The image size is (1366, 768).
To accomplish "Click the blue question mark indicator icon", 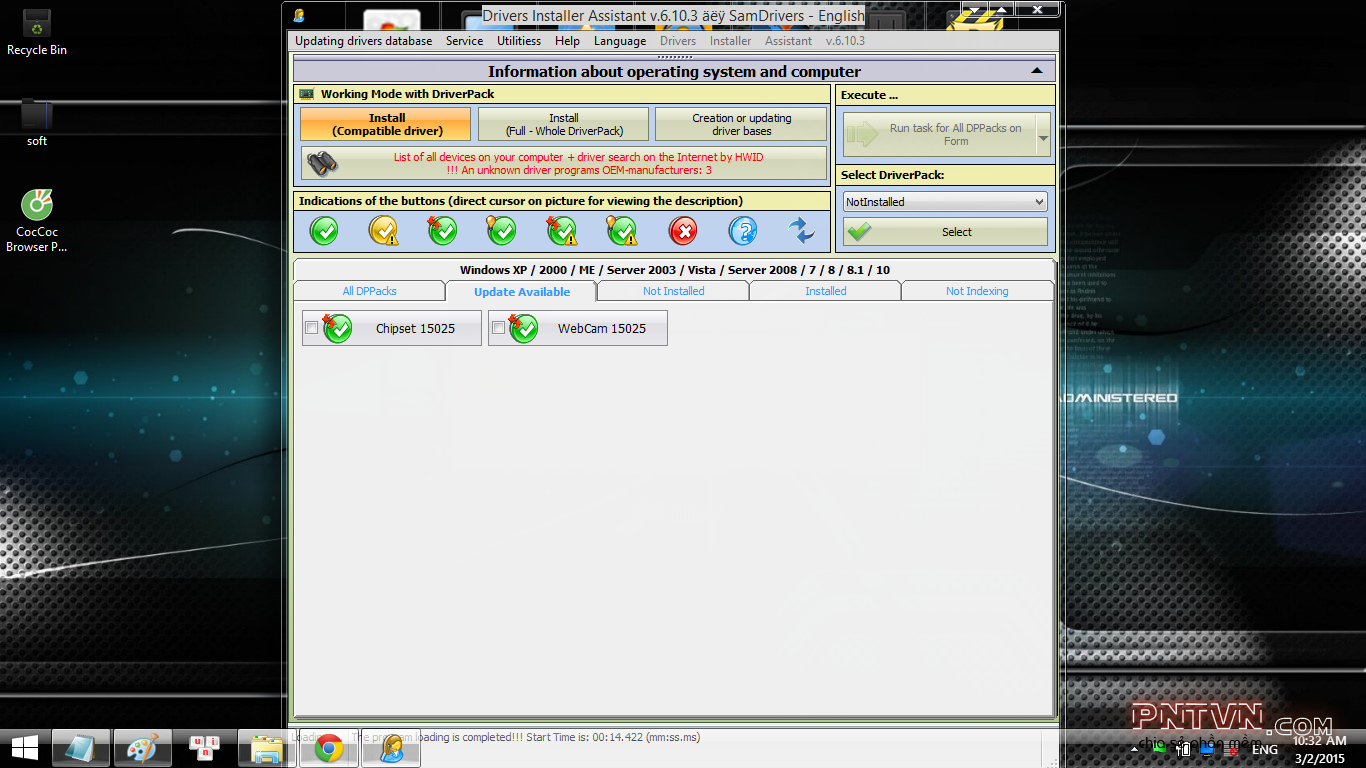I will pos(743,231).
